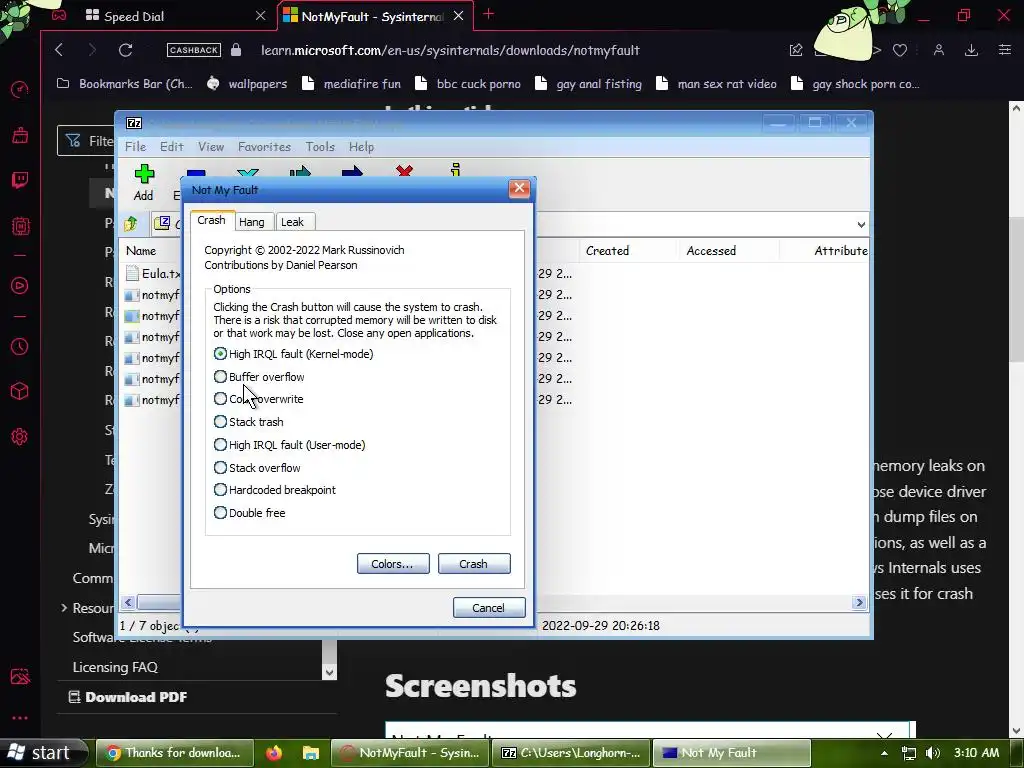The image size is (1024, 768).
Task: Open the browser profile icon
Action: 938,50
